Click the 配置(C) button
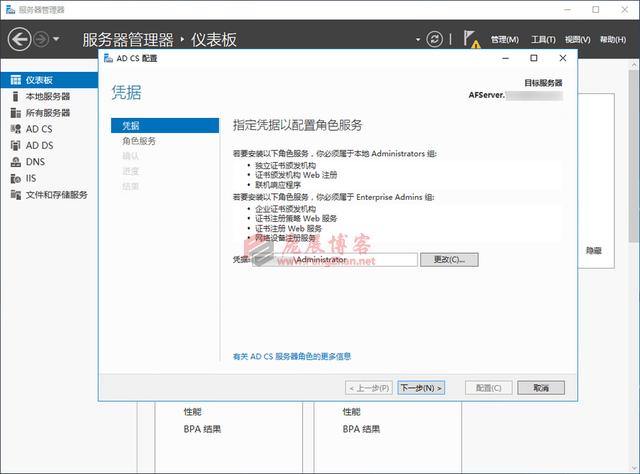640x474 pixels. click(489, 388)
